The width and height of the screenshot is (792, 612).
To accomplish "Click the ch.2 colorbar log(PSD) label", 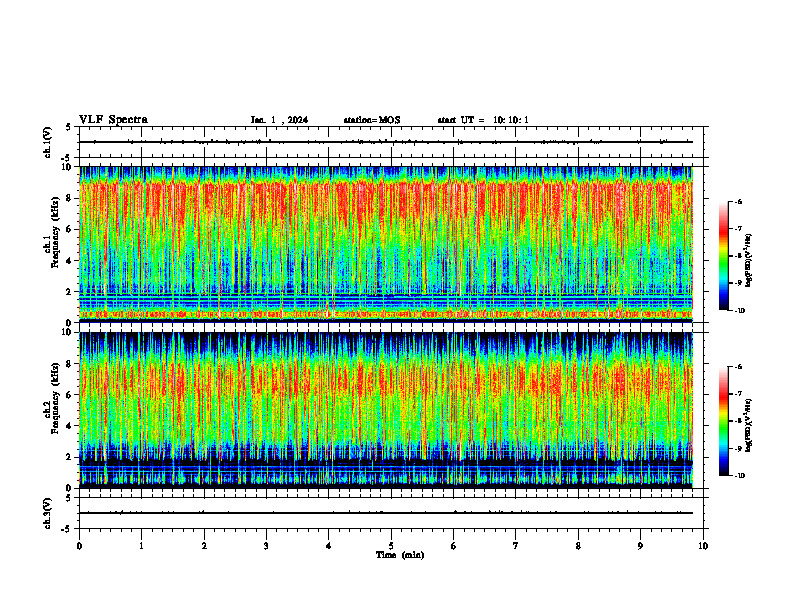I will [749, 425].
